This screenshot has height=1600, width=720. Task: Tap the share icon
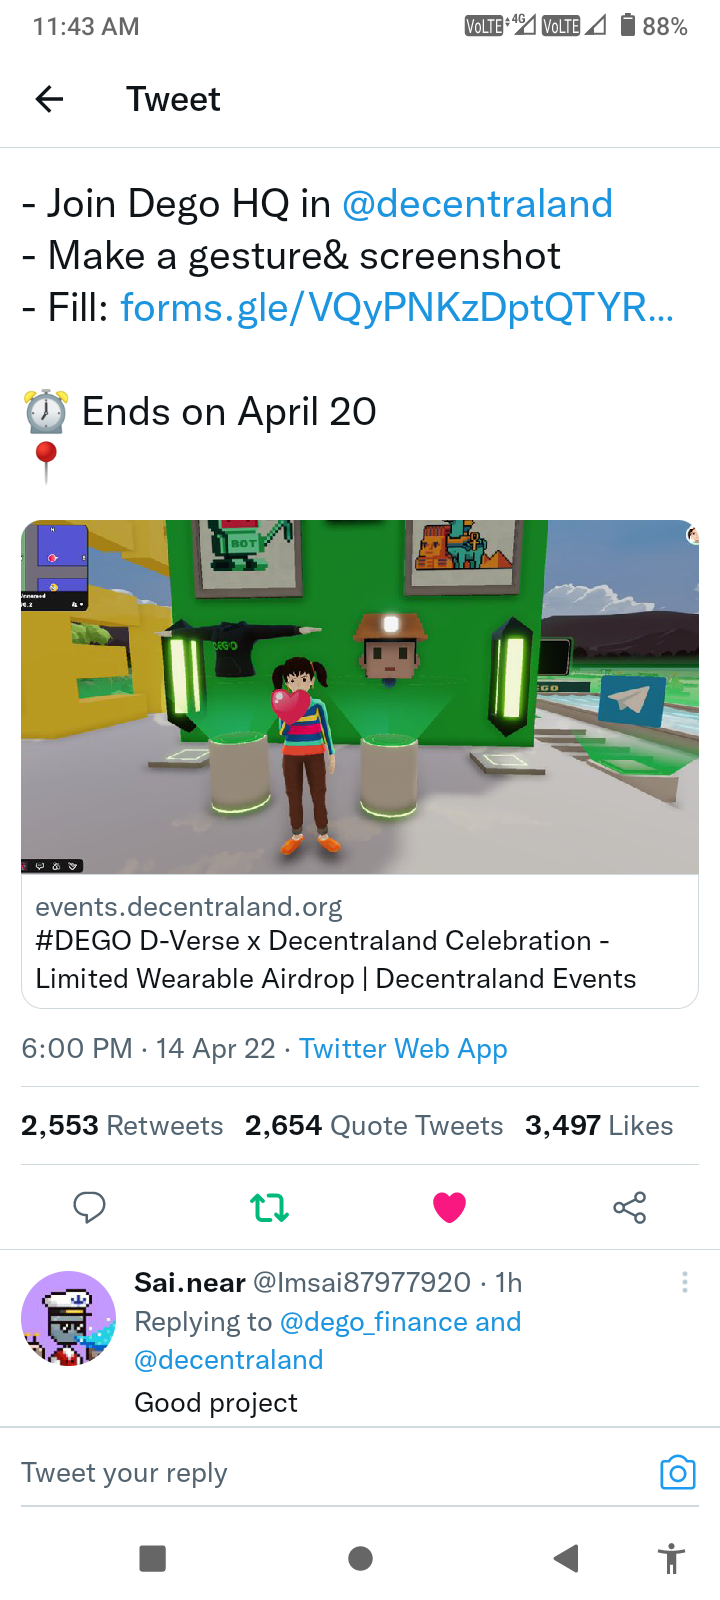point(630,1207)
